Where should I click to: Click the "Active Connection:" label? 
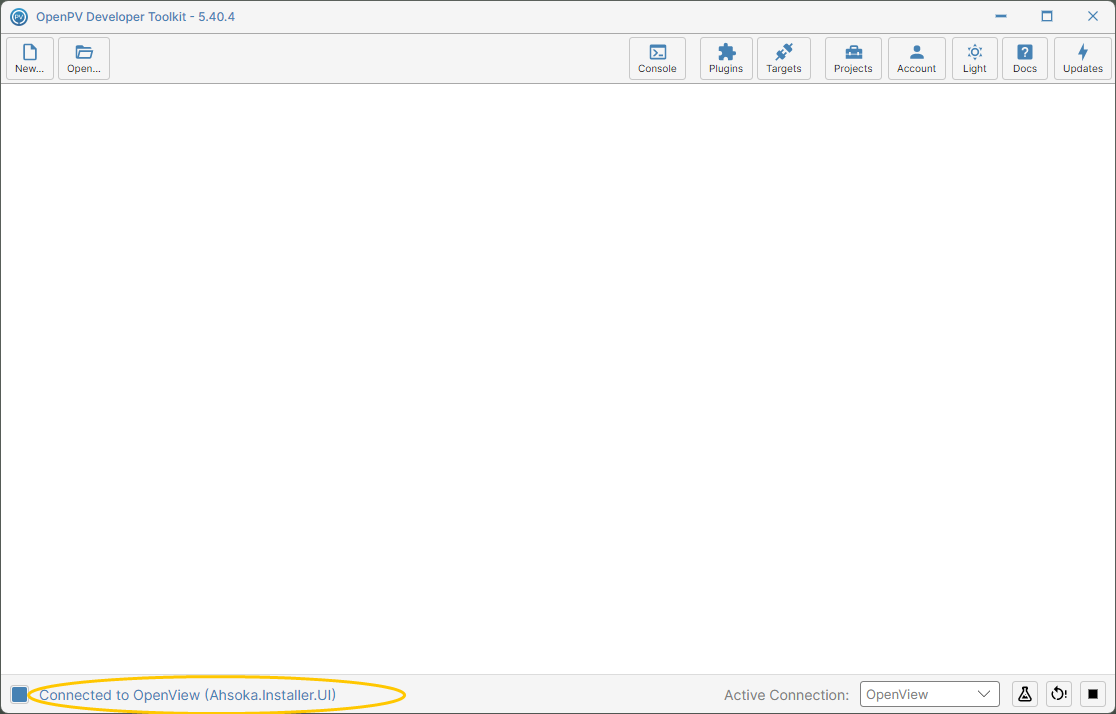[x=786, y=695]
